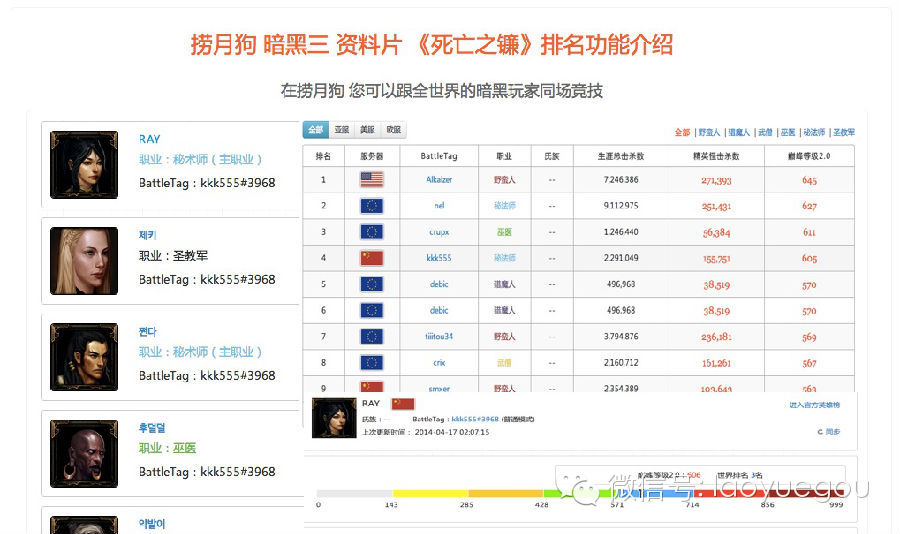Click the 271,393 elite kills value

(716, 180)
